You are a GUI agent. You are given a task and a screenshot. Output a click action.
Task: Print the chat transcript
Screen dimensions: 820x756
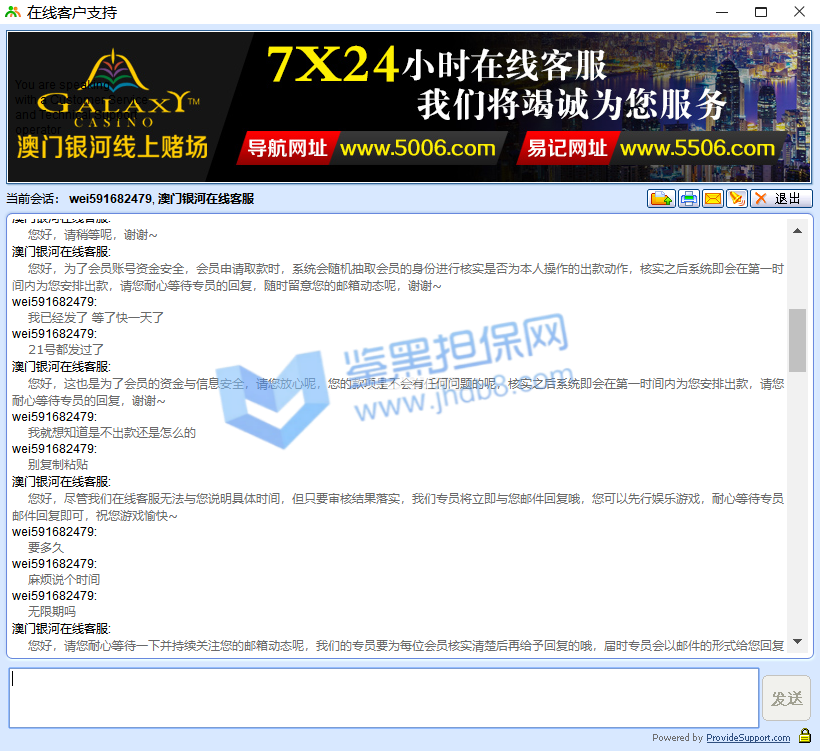point(689,199)
